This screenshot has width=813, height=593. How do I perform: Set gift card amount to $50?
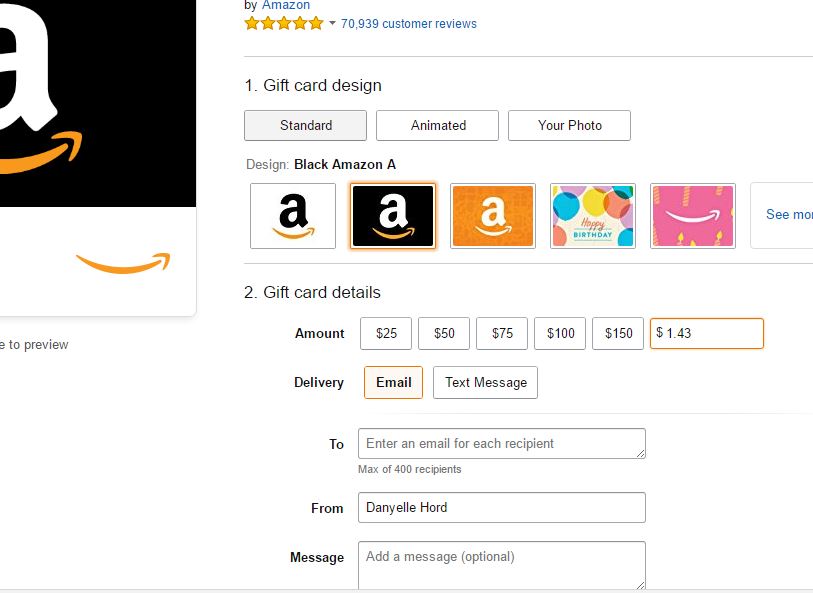pos(444,333)
